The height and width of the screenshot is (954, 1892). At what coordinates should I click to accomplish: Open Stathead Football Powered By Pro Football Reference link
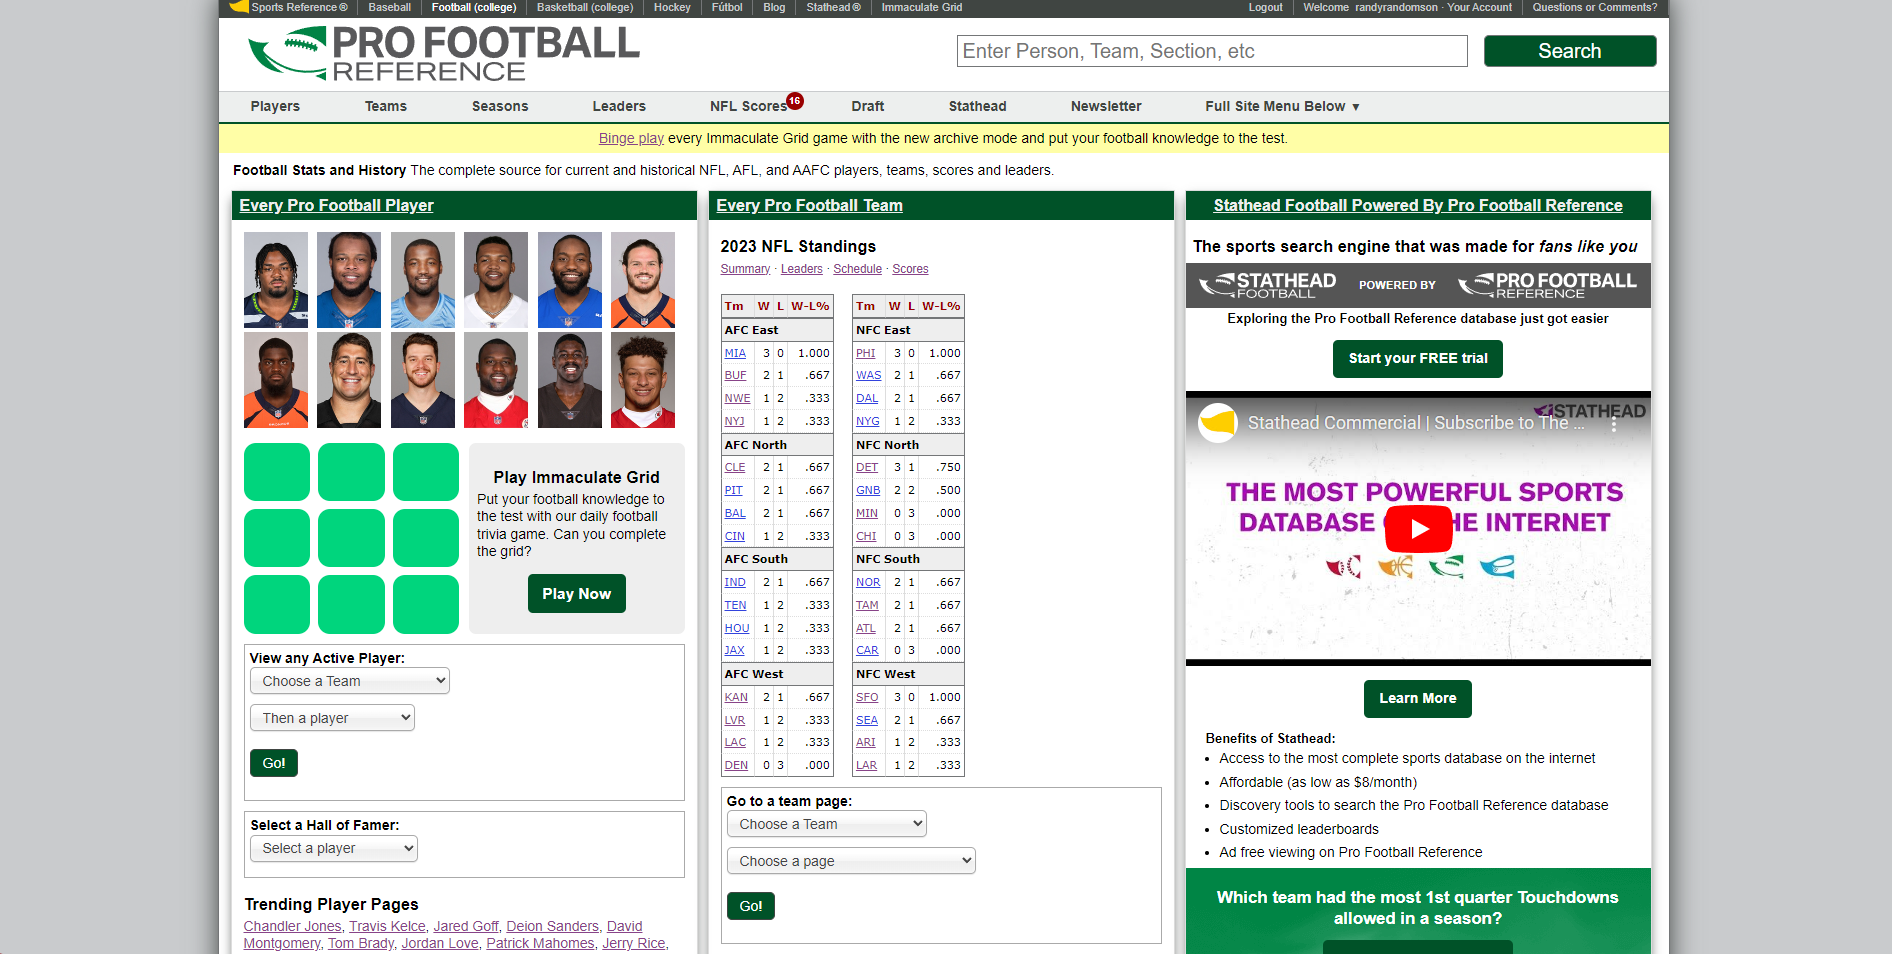1418,205
